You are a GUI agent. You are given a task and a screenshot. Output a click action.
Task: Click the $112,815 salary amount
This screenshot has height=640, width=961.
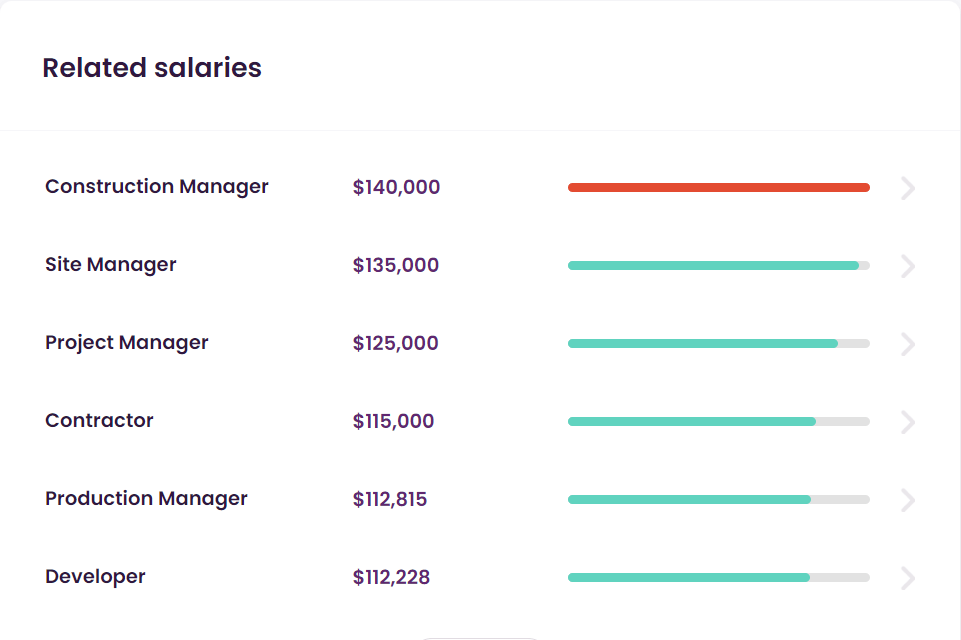(390, 499)
